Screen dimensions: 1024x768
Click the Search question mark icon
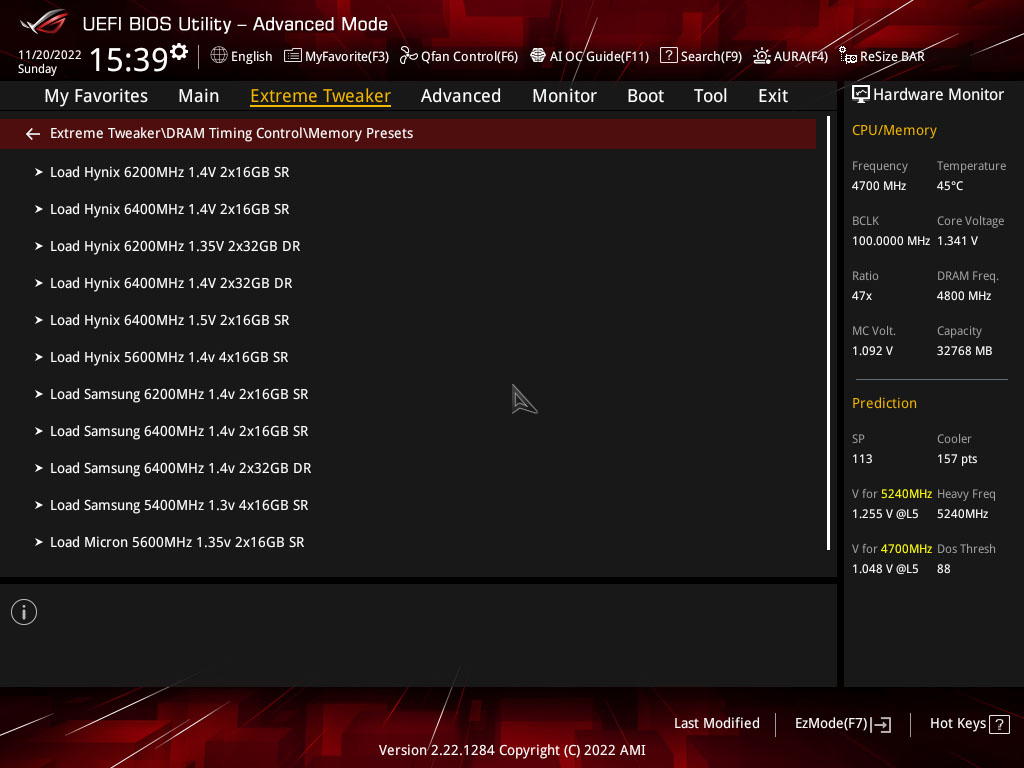click(668, 56)
